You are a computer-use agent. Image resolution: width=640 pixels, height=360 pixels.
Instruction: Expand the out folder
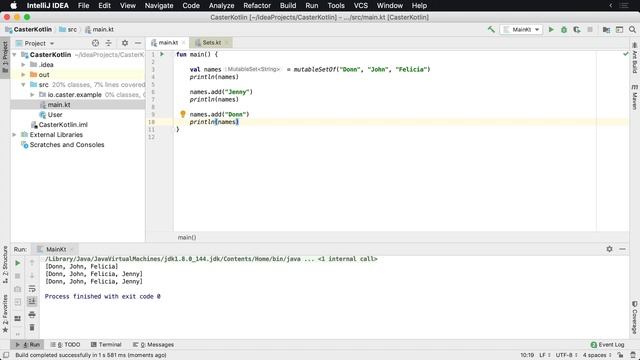point(23,75)
